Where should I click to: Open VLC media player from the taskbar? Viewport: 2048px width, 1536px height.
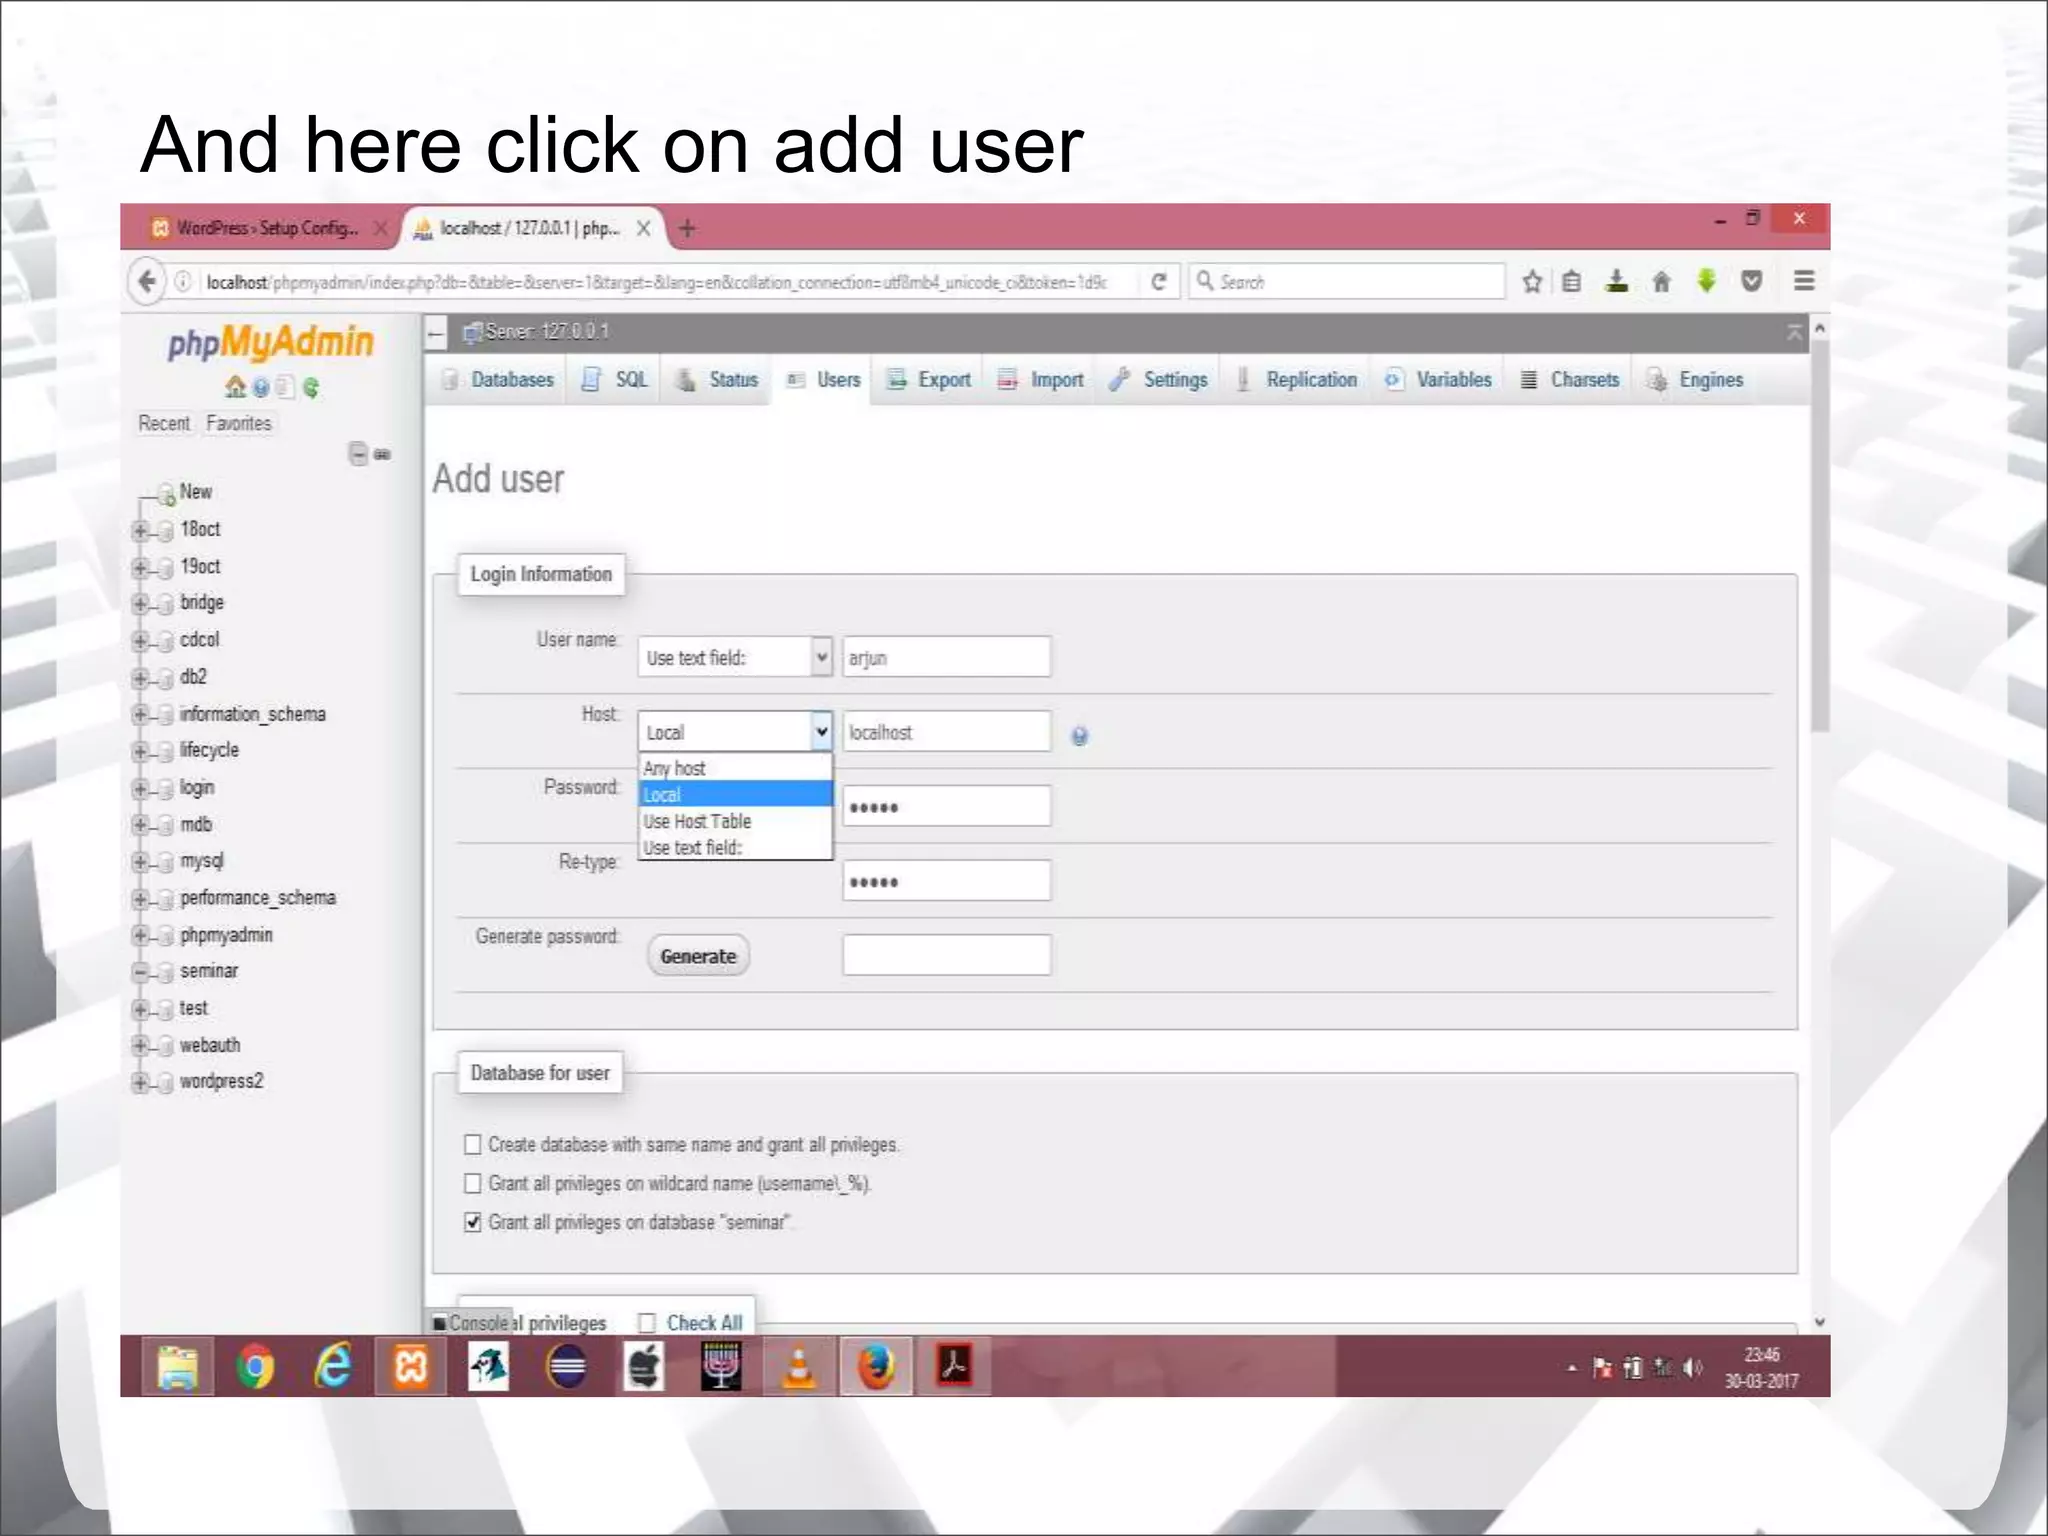(798, 1366)
